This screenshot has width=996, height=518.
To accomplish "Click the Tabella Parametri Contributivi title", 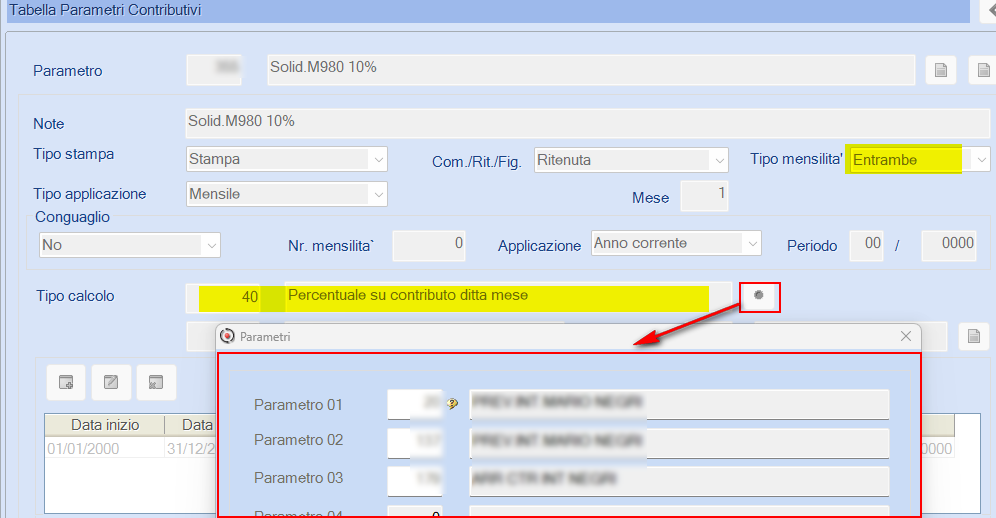I will tap(105, 10).
